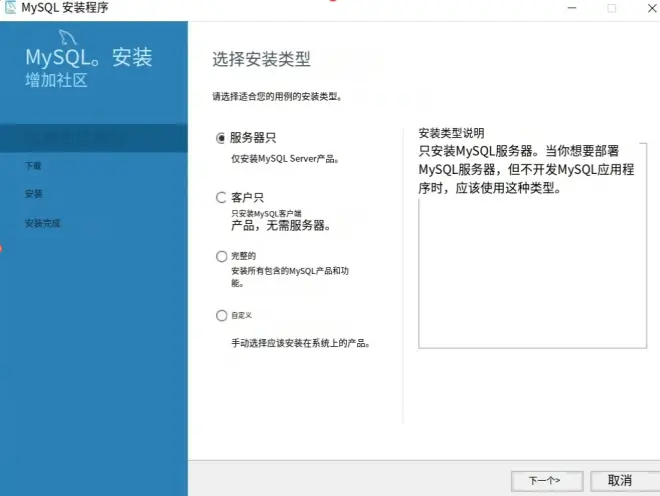Click the 安装类型说明 description text box
This screenshot has width=660, height=496.
coord(532,246)
